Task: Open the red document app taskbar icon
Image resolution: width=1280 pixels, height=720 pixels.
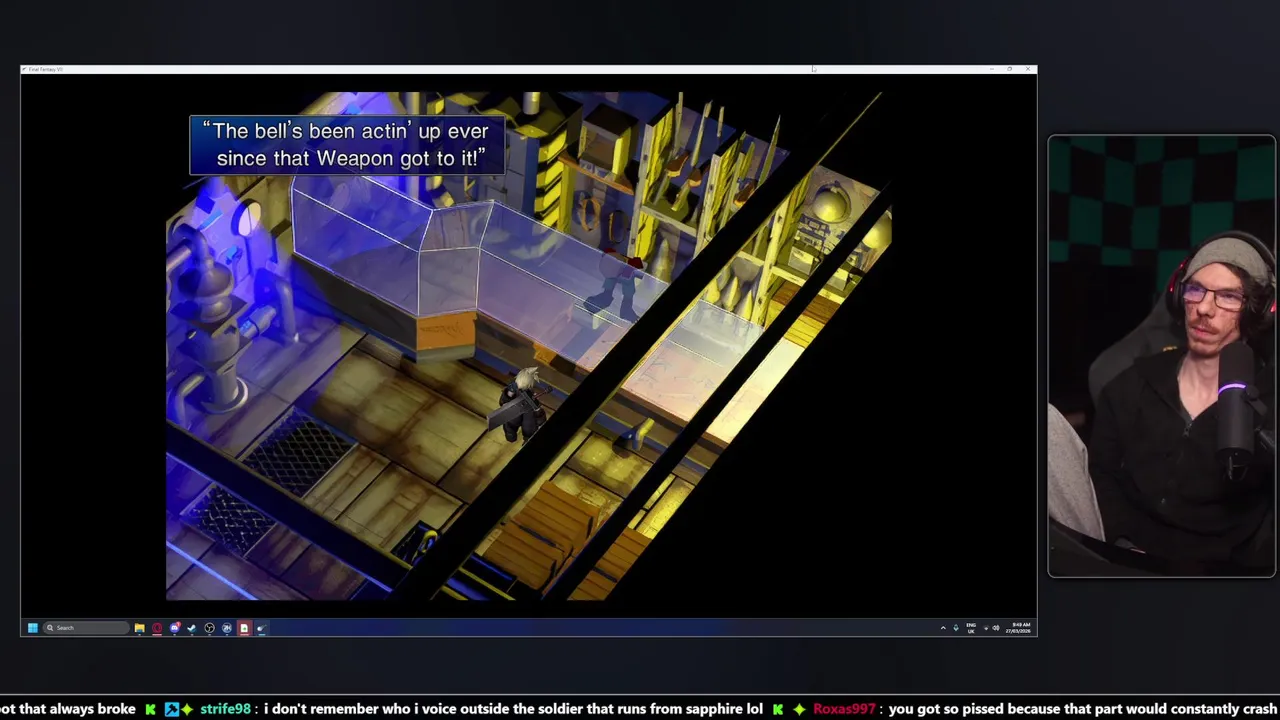Action: click(x=244, y=628)
